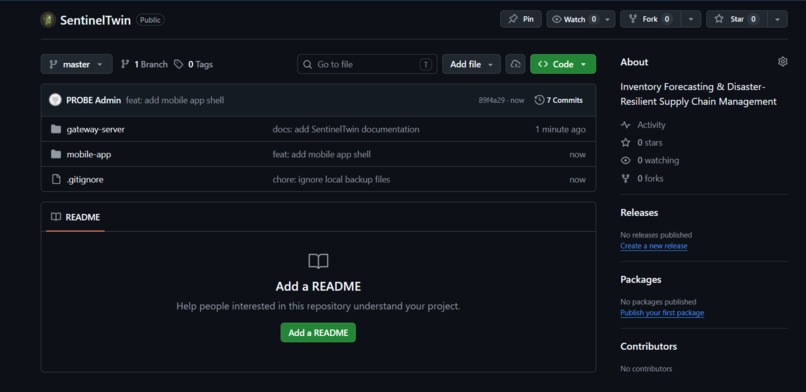Open the SentinelTwin repository name link
The height and width of the screenshot is (392, 806).
point(95,20)
